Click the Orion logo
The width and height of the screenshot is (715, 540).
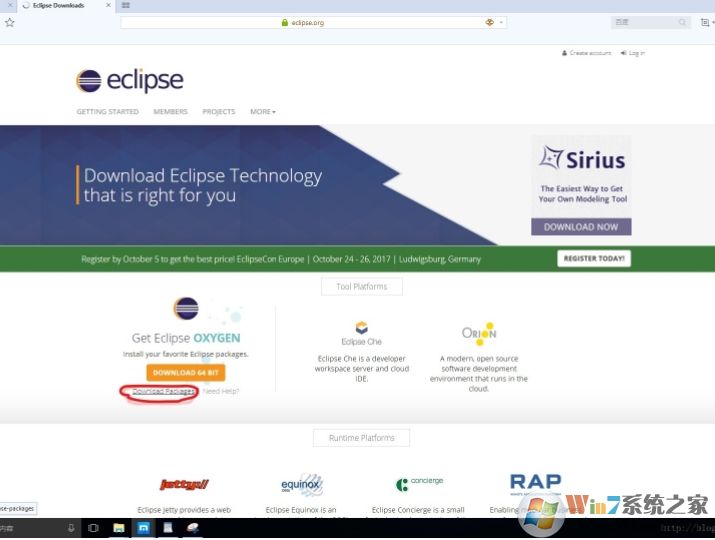click(x=479, y=334)
